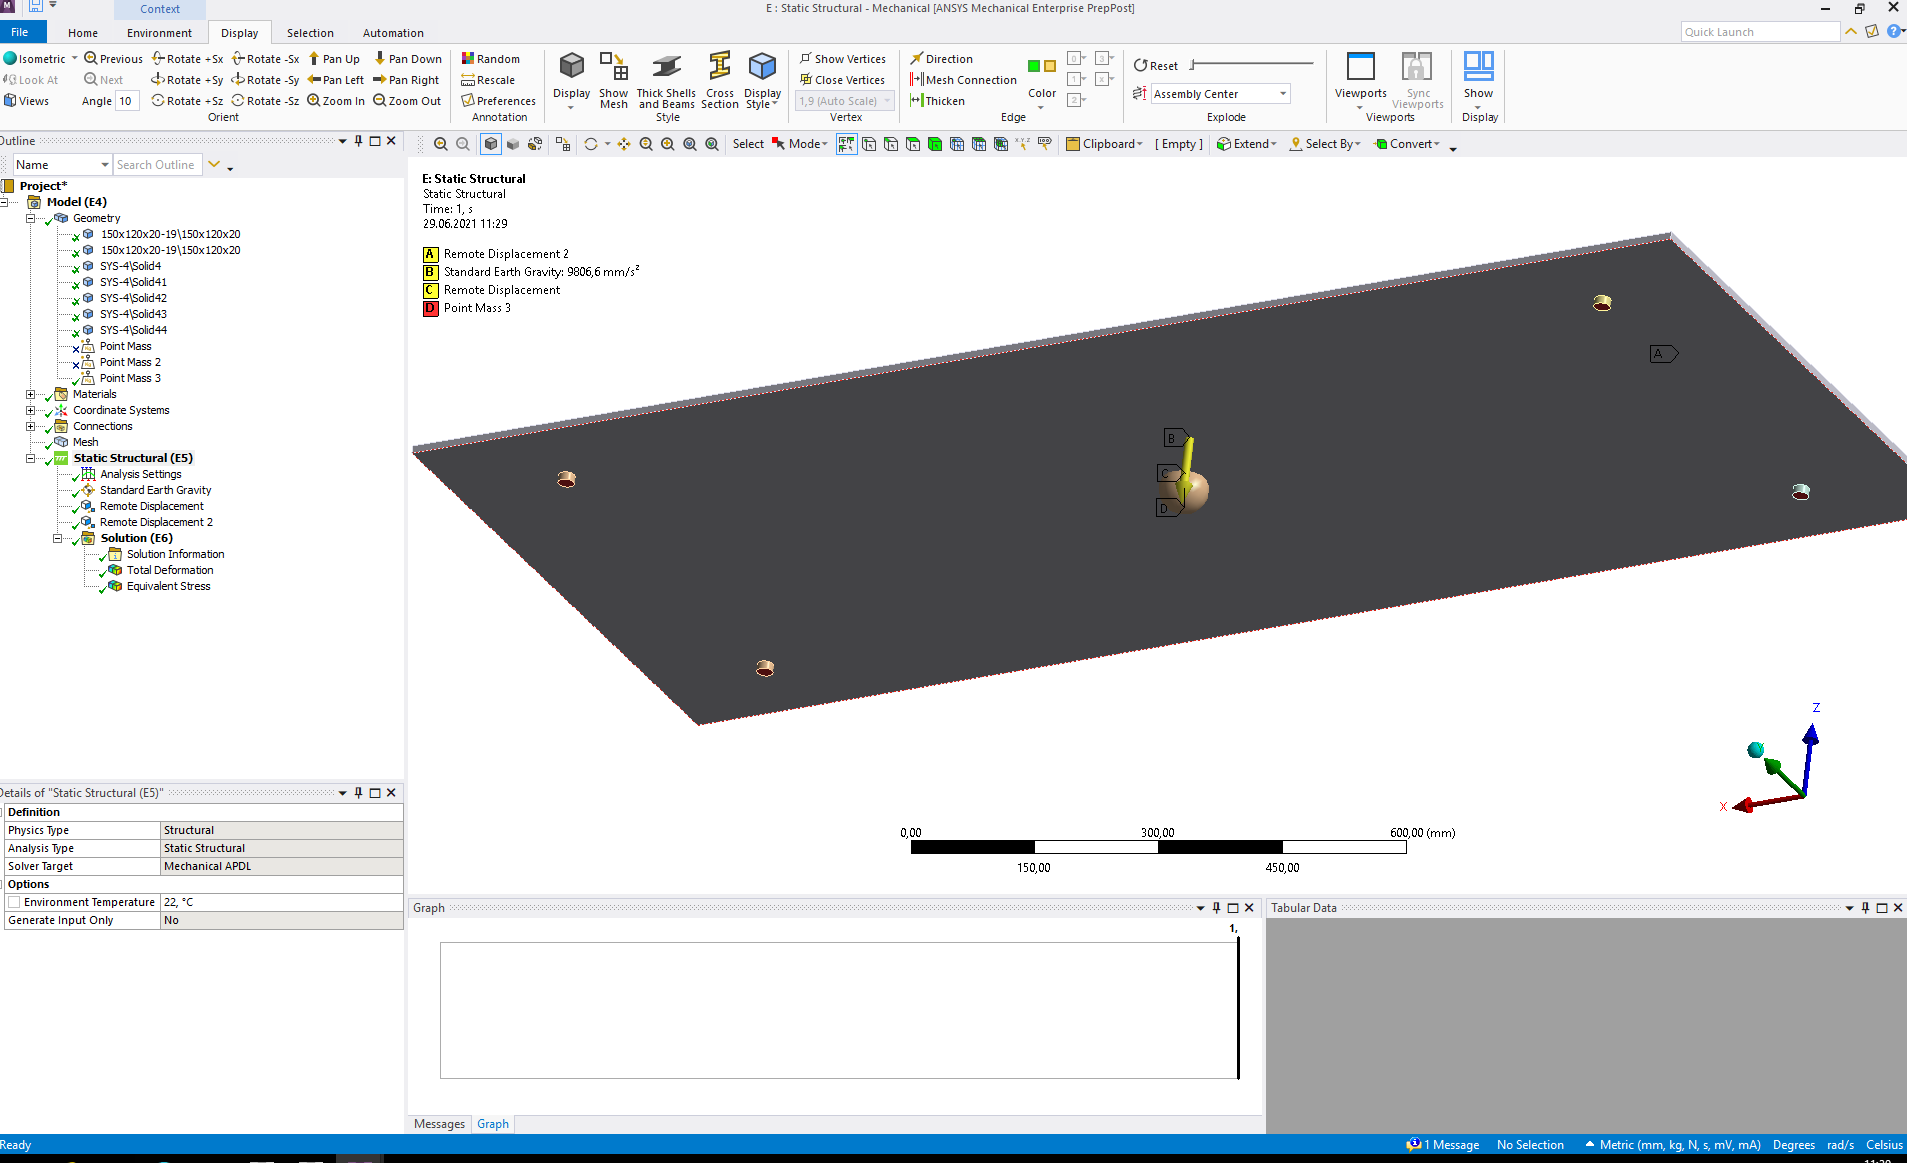Open the Extend selection dropdown
The height and width of the screenshot is (1163, 1907).
[1247, 144]
